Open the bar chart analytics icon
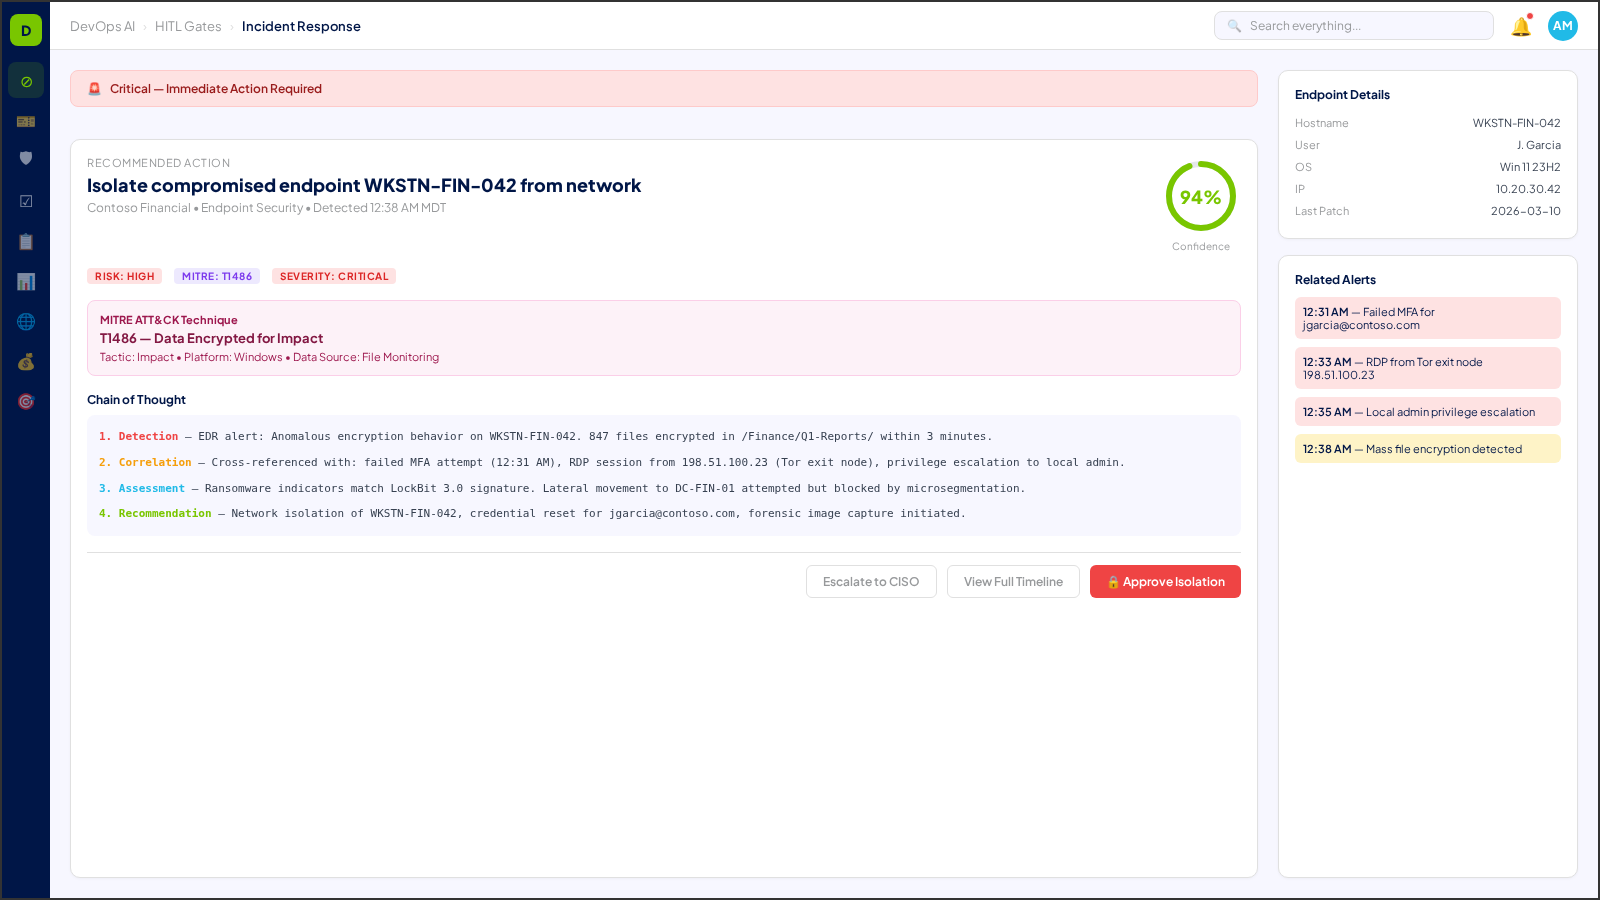This screenshot has width=1600, height=900. [25, 281]
